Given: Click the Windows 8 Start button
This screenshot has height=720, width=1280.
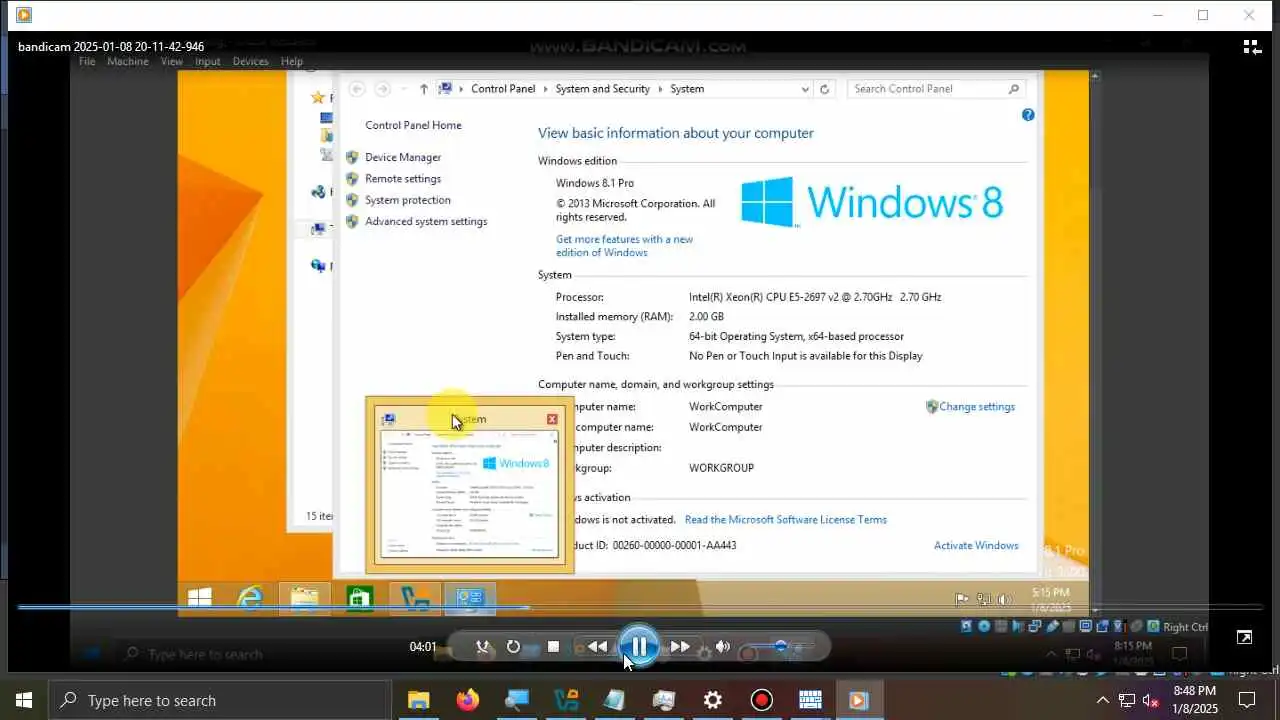Looking at the screenshot, I should click(x=199, y=598).
